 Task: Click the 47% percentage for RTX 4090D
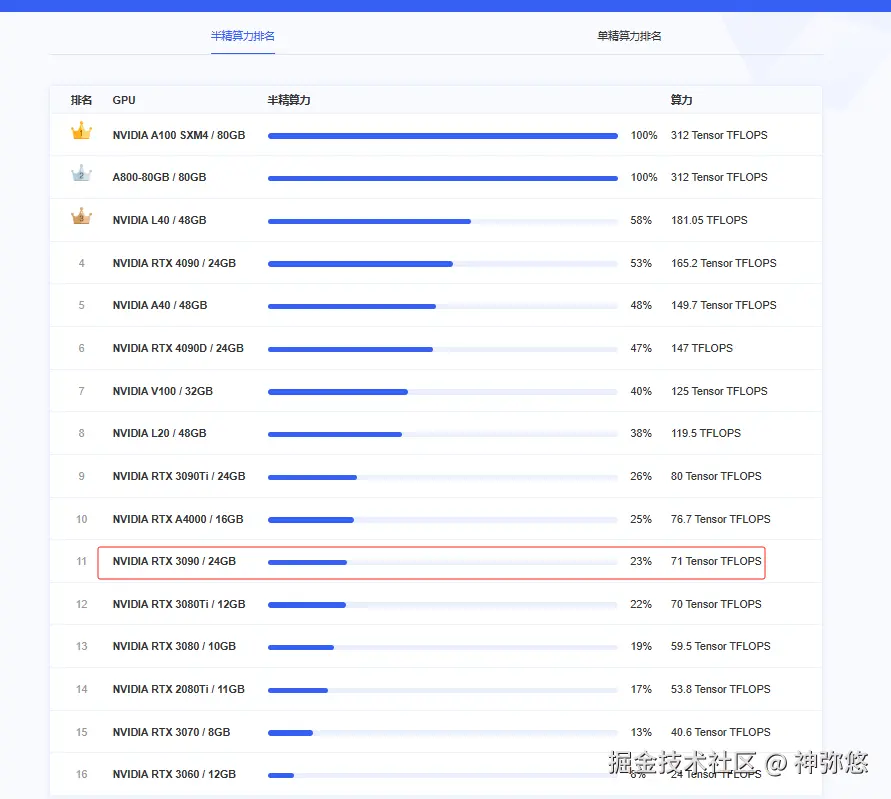click(x=641, y=348)
